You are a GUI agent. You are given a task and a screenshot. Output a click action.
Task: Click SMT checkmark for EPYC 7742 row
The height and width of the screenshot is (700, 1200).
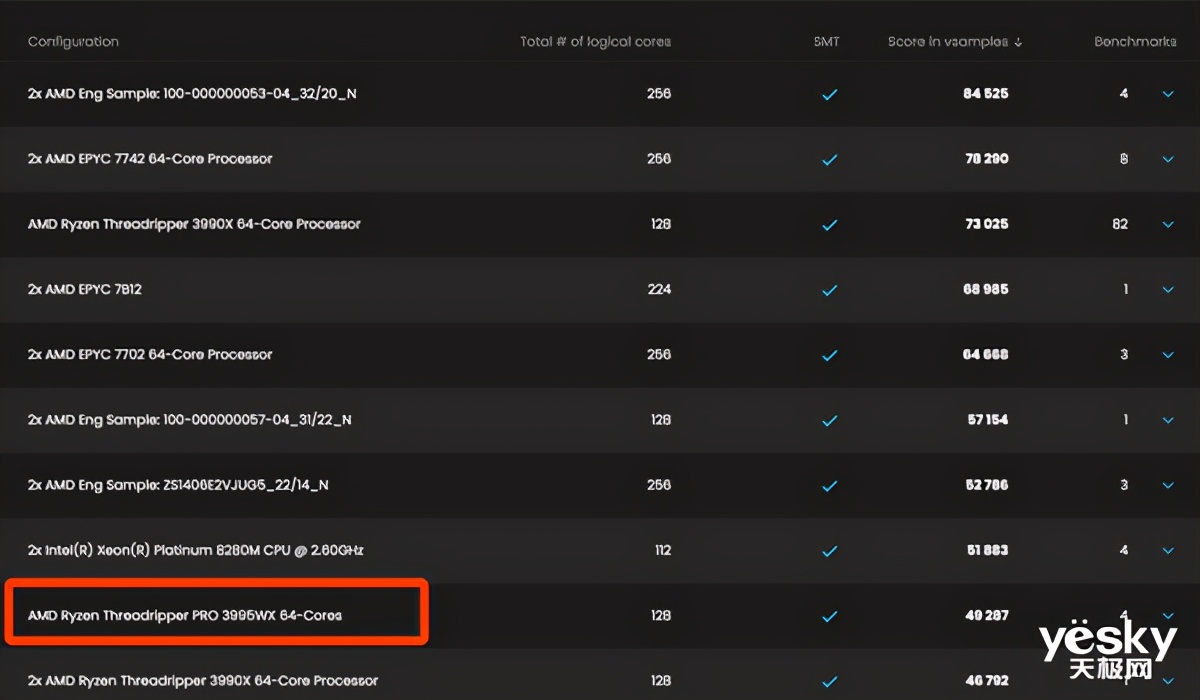coord(829,160)
